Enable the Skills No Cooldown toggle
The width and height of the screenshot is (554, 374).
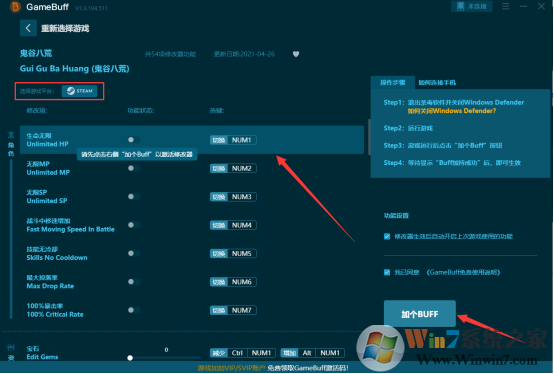(134, 253)
